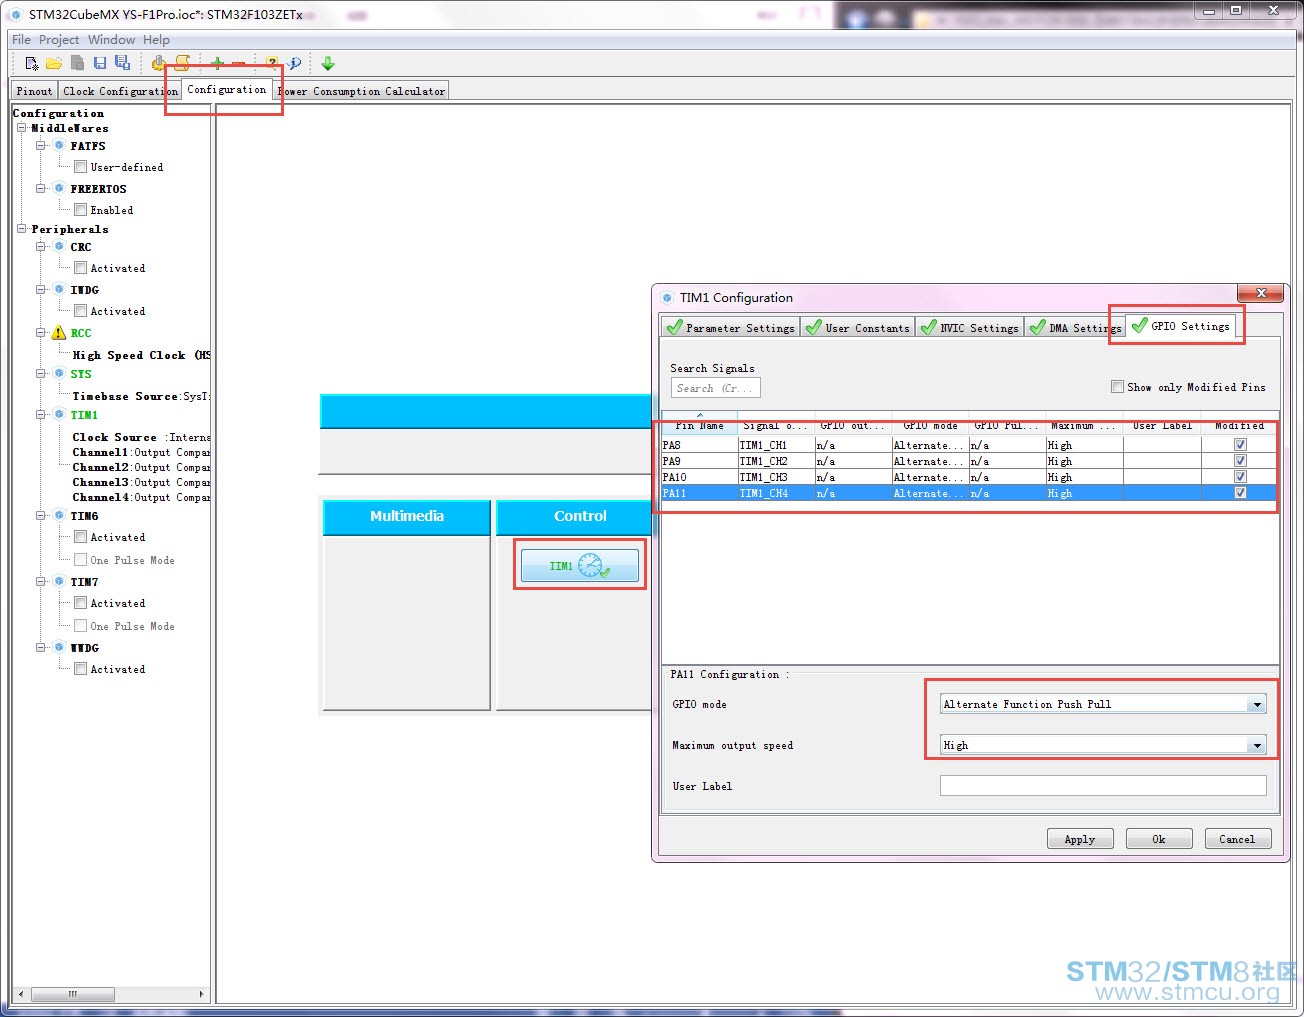Click the New Project toolbar icon

click(32, 63)
